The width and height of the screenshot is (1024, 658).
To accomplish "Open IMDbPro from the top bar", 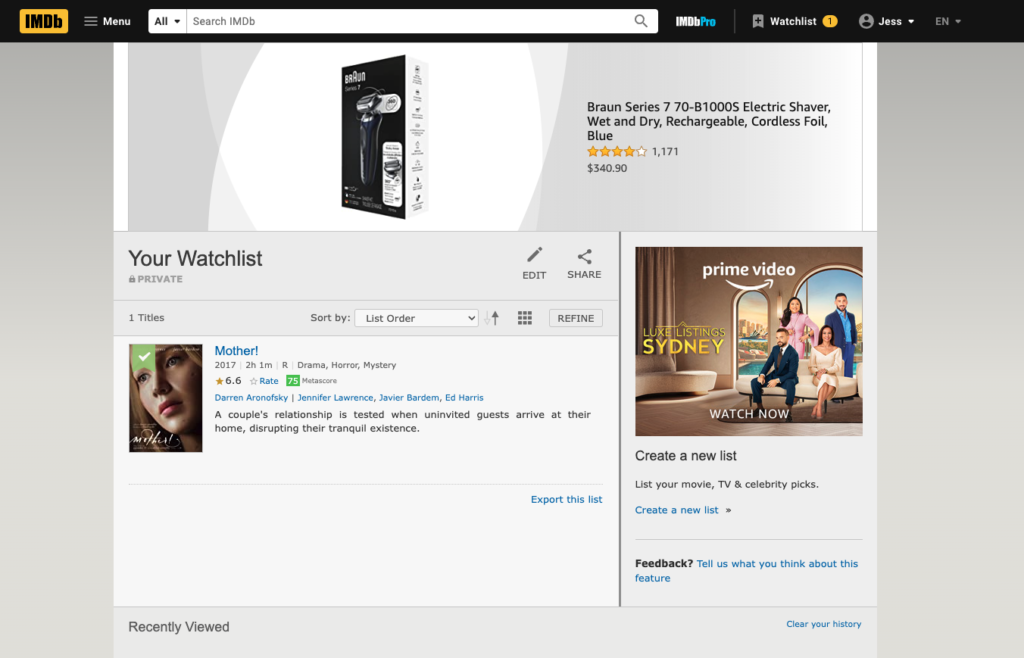I will click(696, 20).
